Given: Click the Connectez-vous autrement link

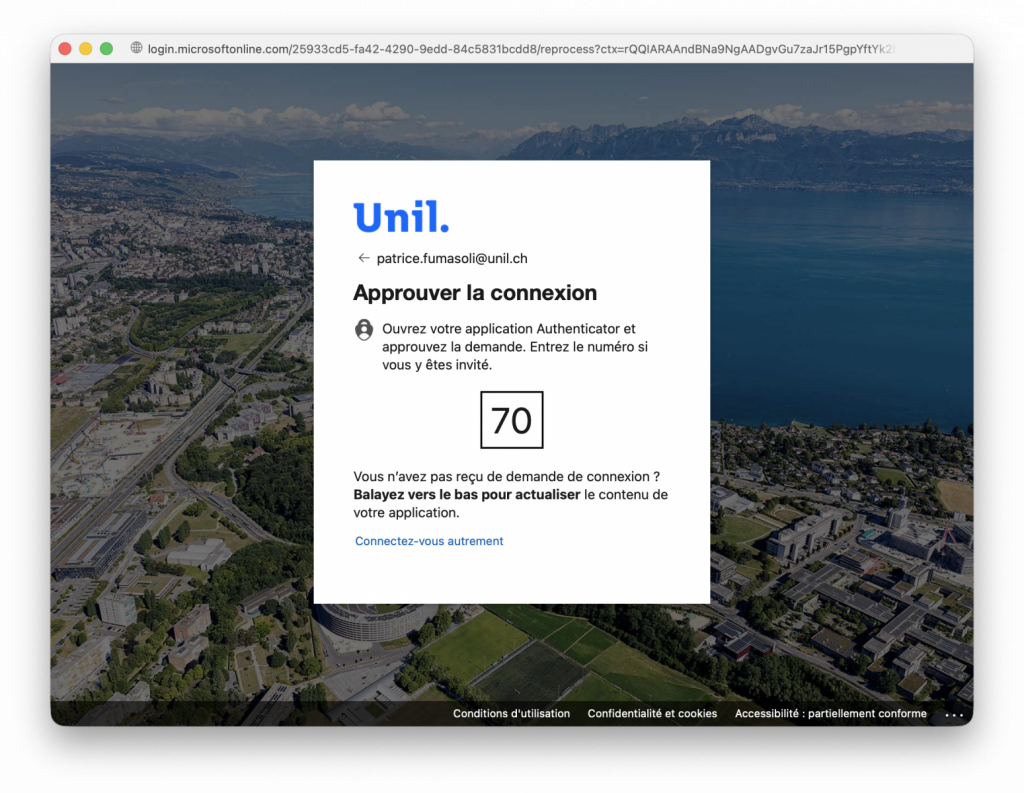Looking at the screenshot, I should (429, 541).
